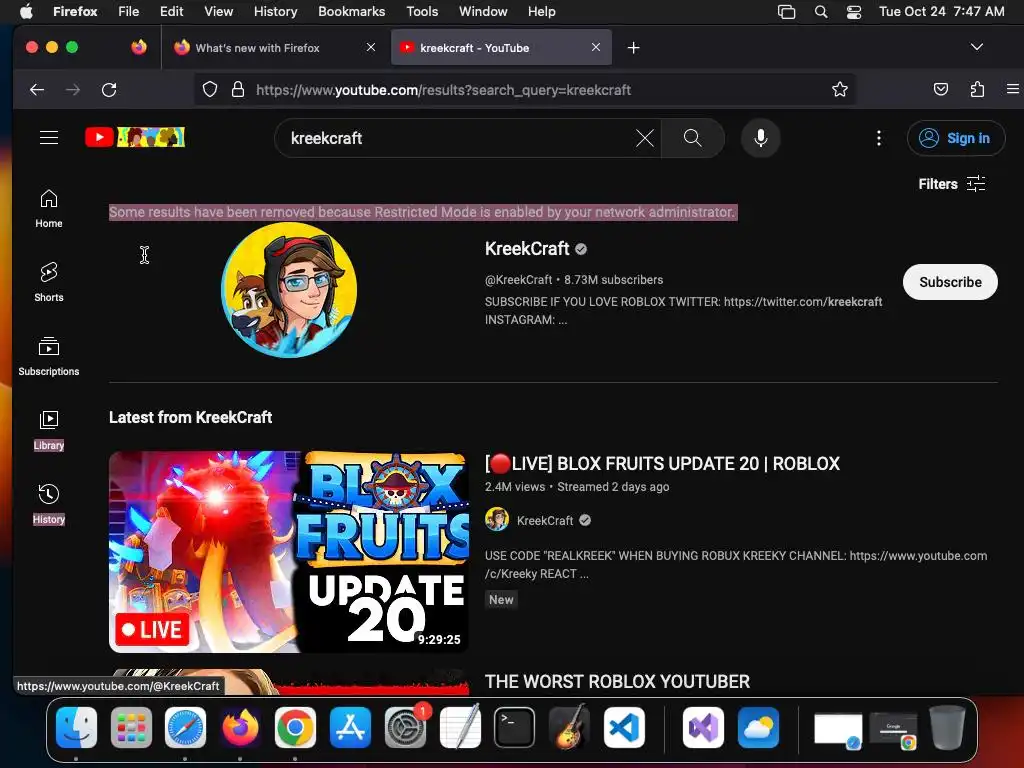Open Safari from the Dock
1024x768 pixels.
click(x=185, y=727)
